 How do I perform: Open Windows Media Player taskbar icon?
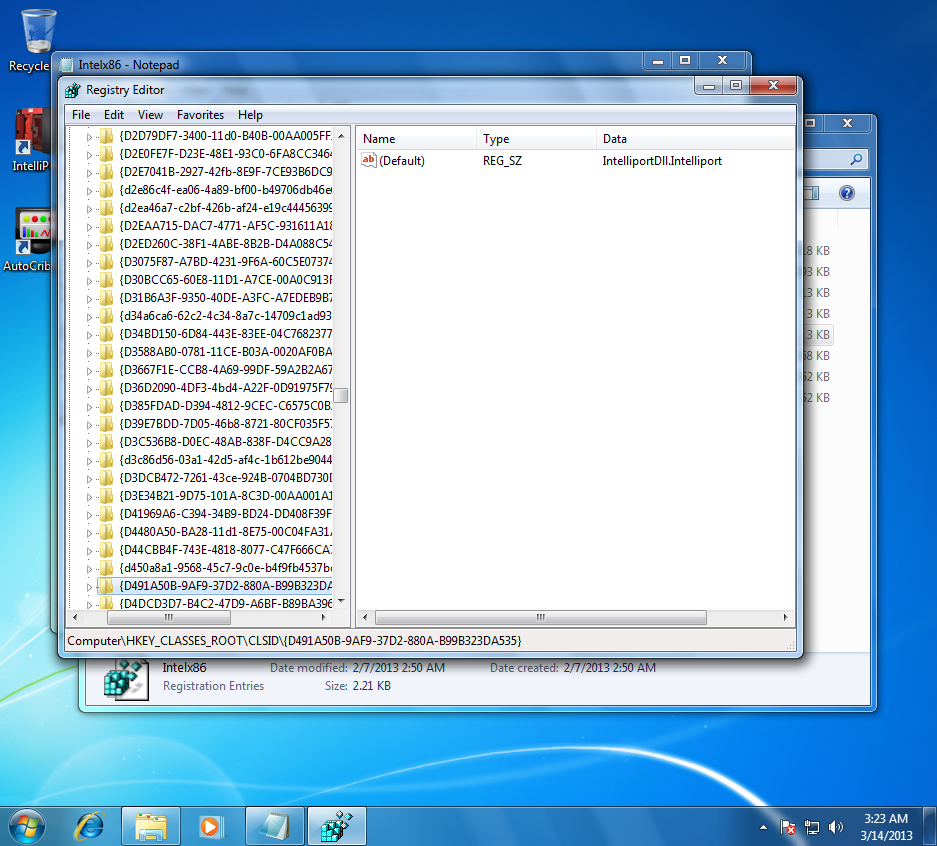click(211, 827)
